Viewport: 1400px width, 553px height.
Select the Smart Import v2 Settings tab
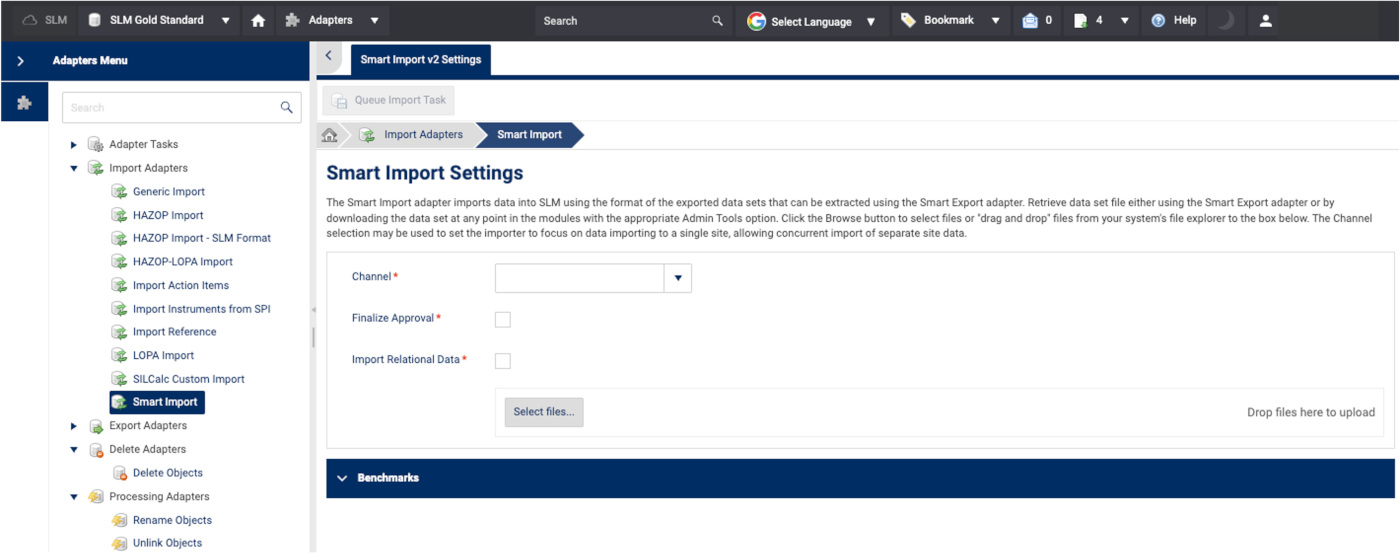[x=420, y=60]
